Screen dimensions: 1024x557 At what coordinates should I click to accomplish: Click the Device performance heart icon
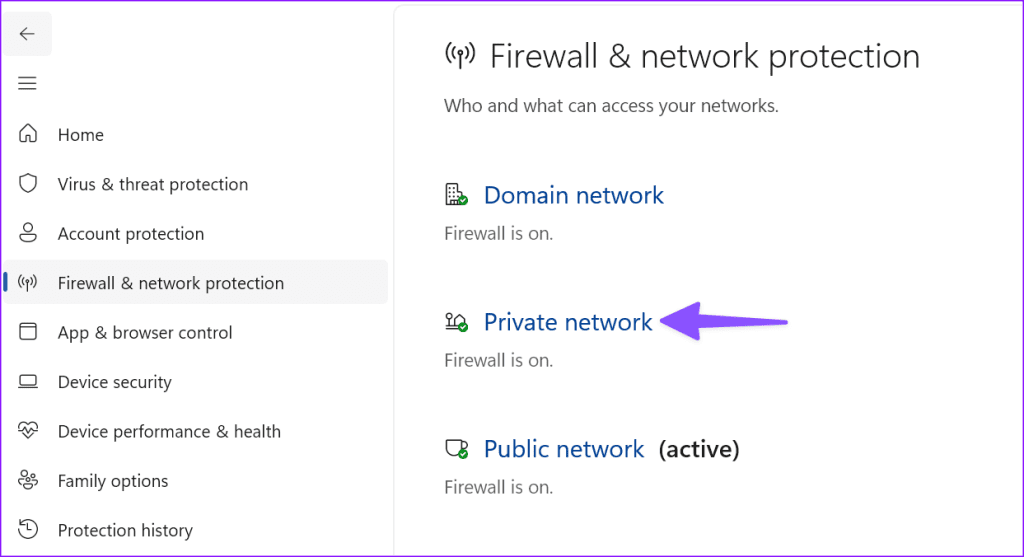tap(27, 430)
